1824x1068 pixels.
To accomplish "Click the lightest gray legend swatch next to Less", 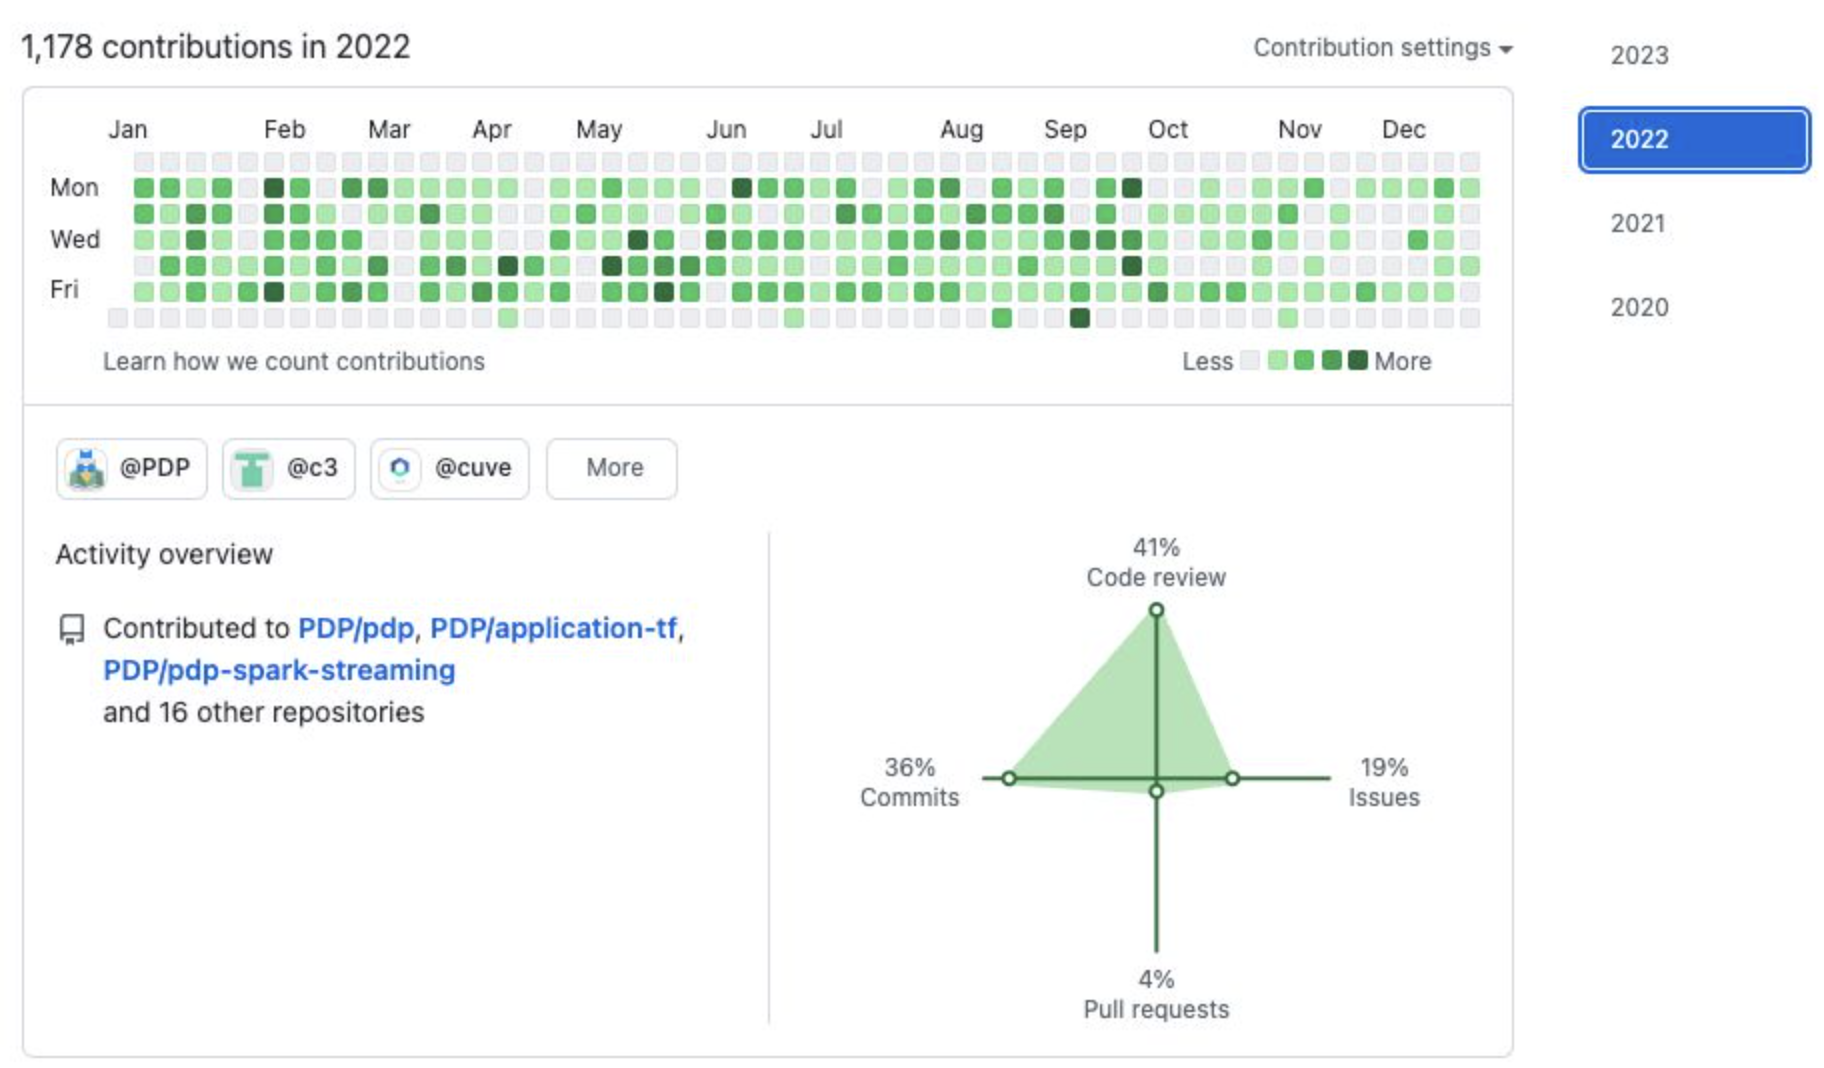I will (1250, 361).
